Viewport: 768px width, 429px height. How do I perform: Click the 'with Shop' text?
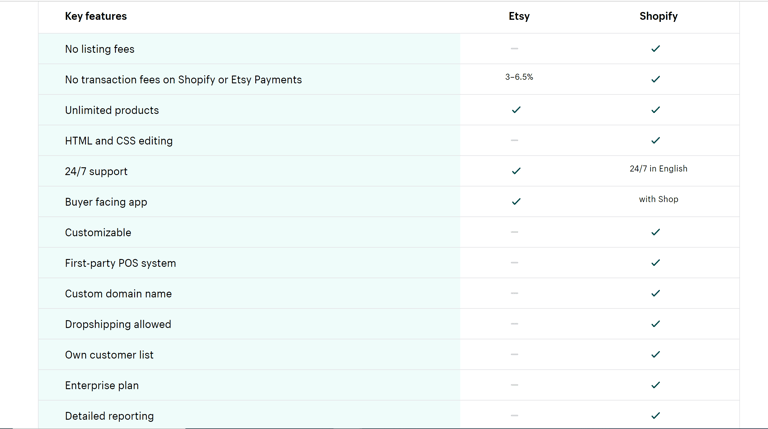658,199
